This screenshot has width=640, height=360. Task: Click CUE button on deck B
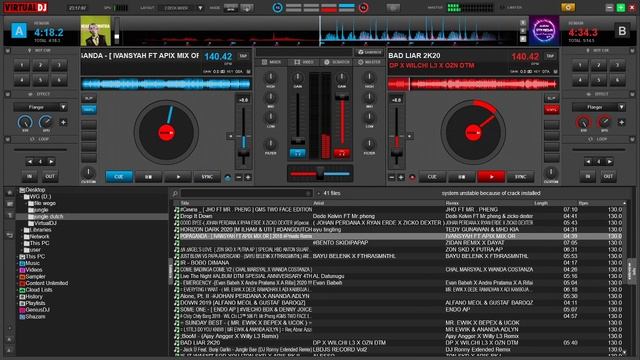(x=432, y=177)
